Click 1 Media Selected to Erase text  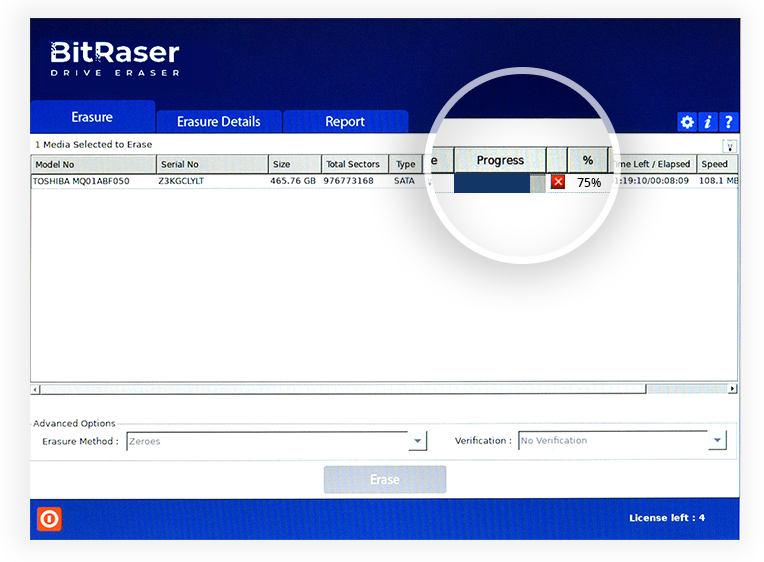(x=94, y=144)
